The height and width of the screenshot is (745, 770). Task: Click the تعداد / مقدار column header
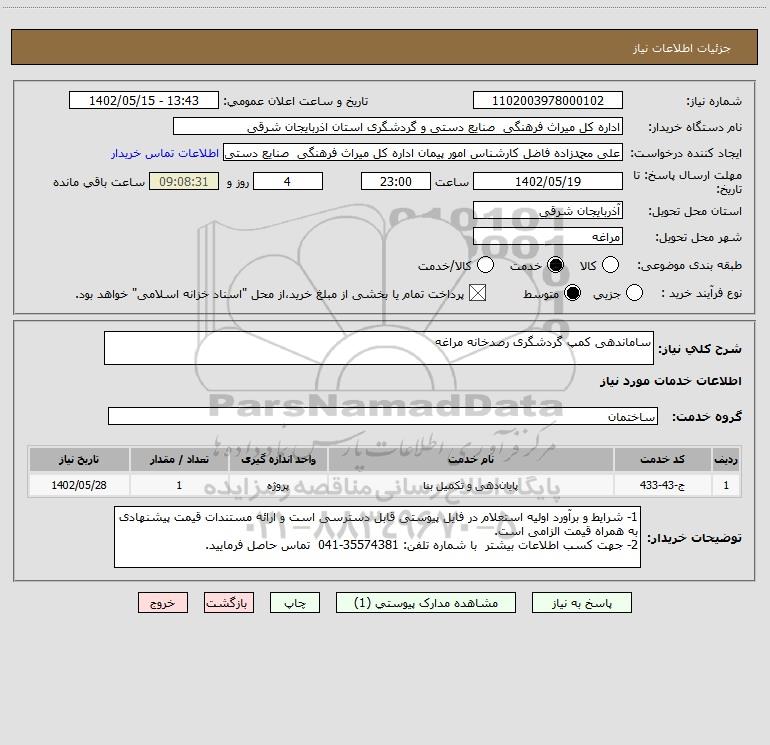pos(179,459)
